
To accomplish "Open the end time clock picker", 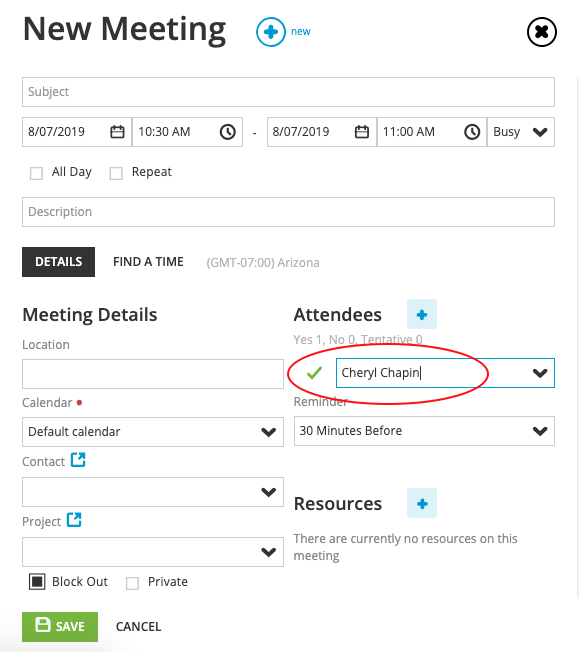I will [x=472, y=132].
